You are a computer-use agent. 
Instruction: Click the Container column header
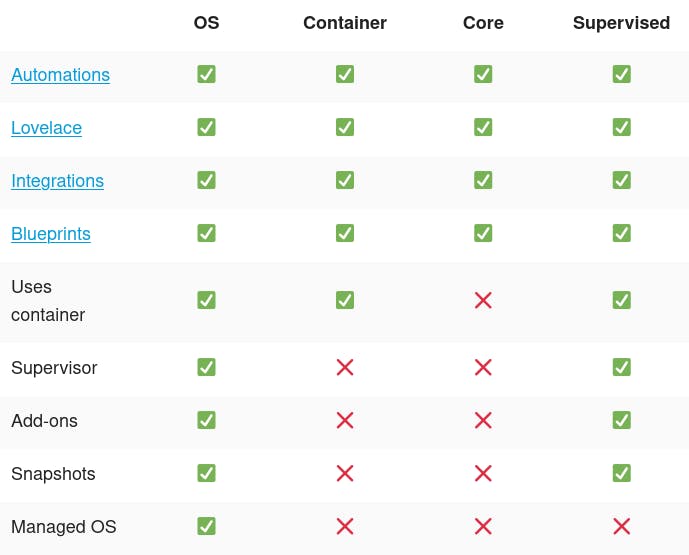click(x=345, y=23)
